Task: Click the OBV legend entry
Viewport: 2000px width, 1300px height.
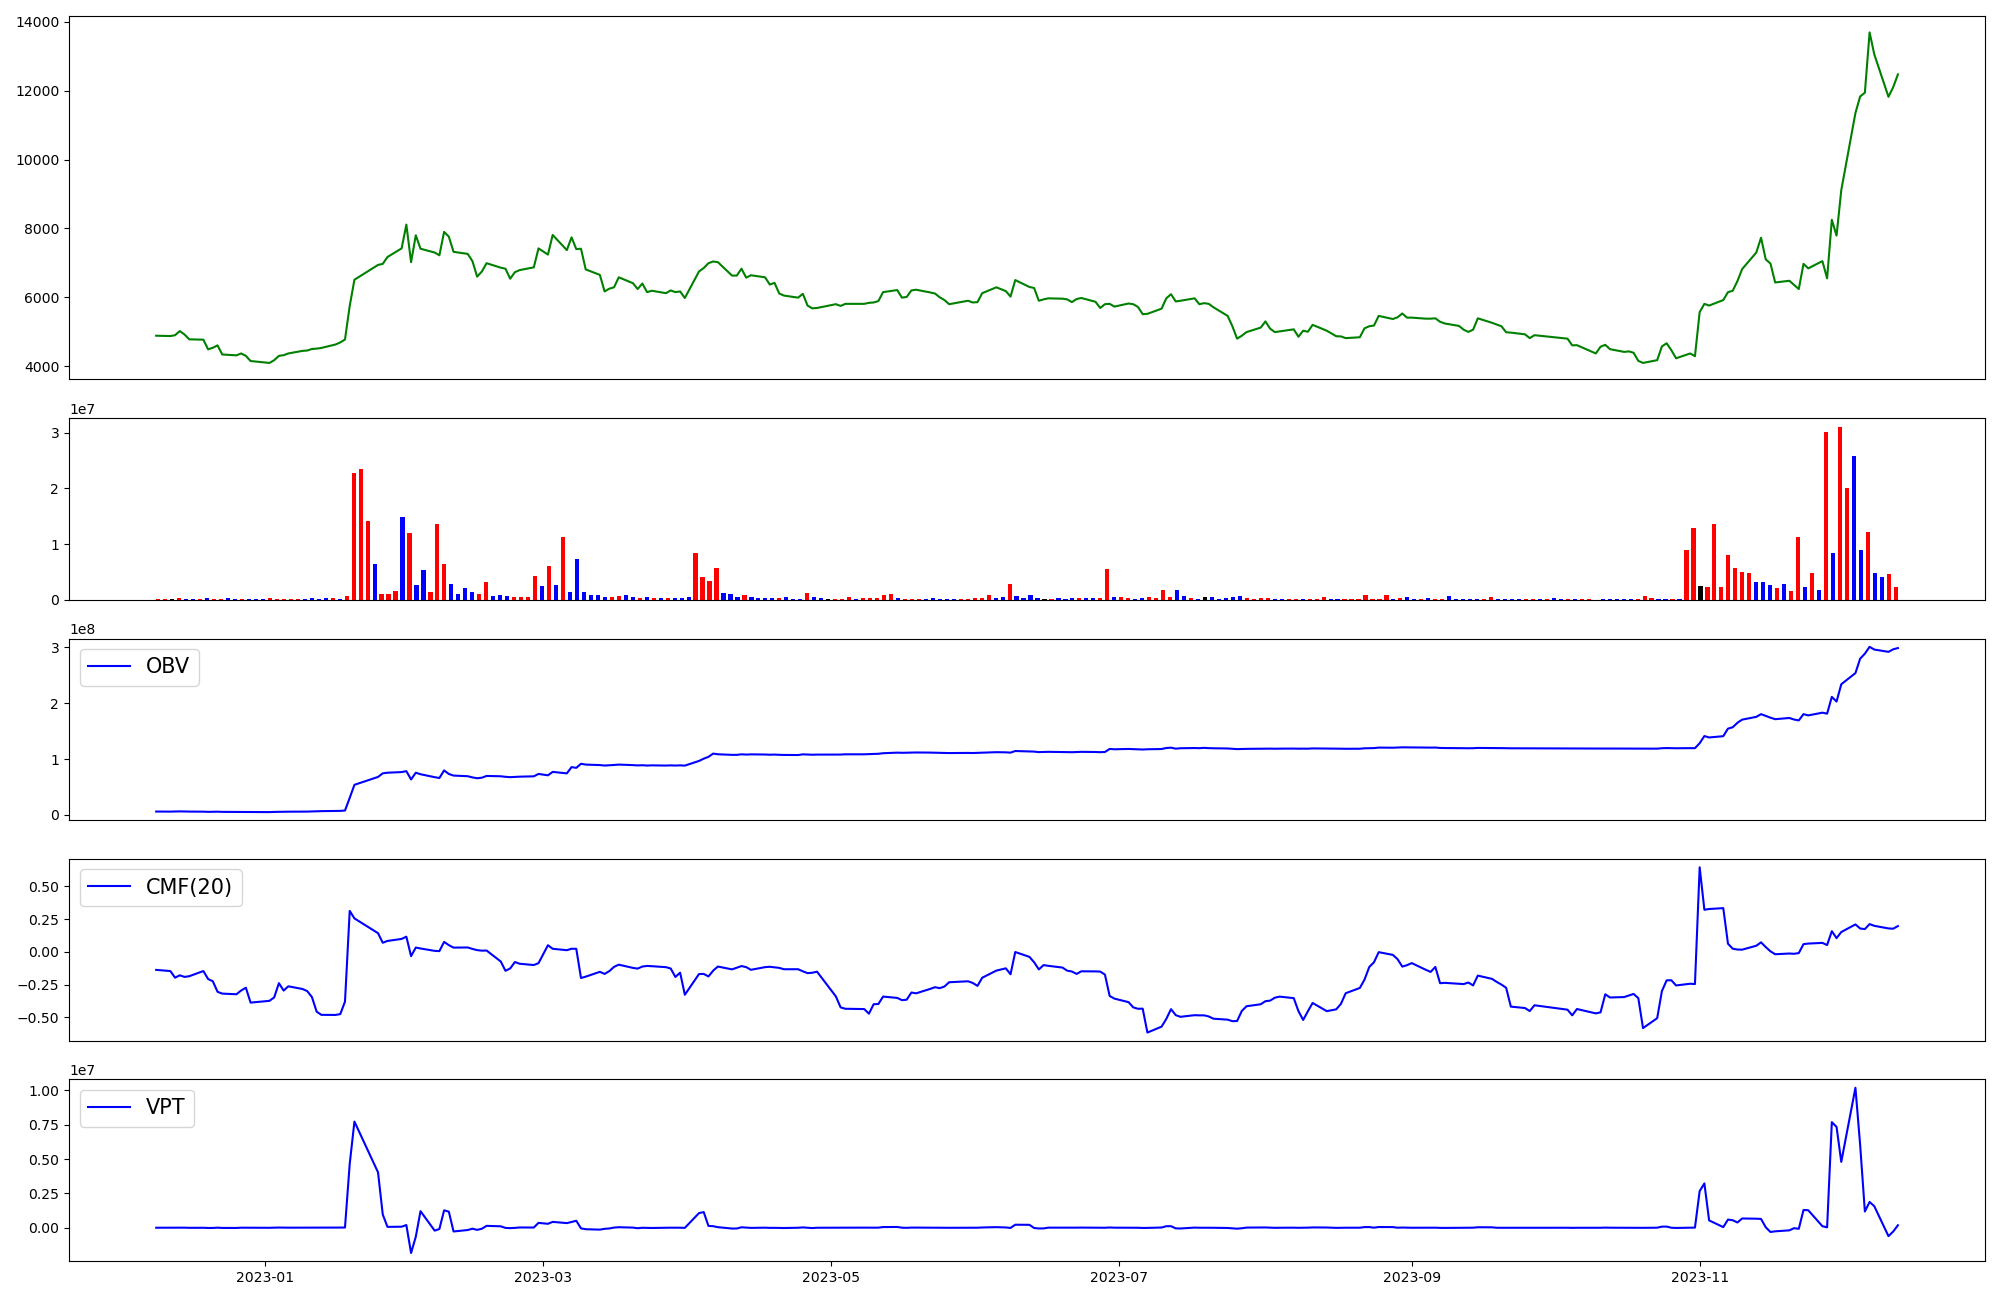Action: (166, 667)
